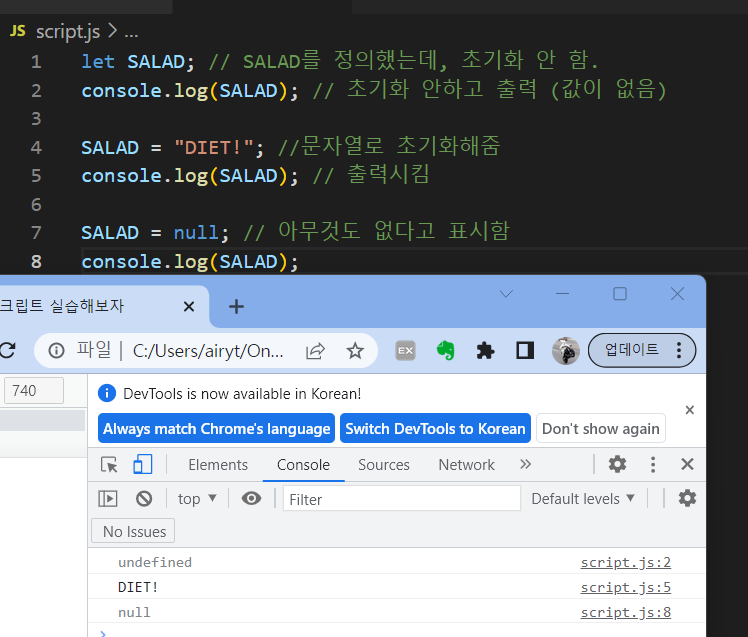Toggle the device toolbar emulation
The height and width of the screenshot is (637, 748).
pos(142,464)
